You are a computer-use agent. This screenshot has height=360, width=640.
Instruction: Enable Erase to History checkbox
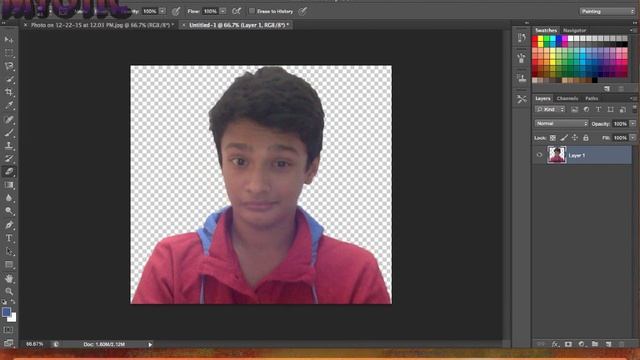coord(252,11)
